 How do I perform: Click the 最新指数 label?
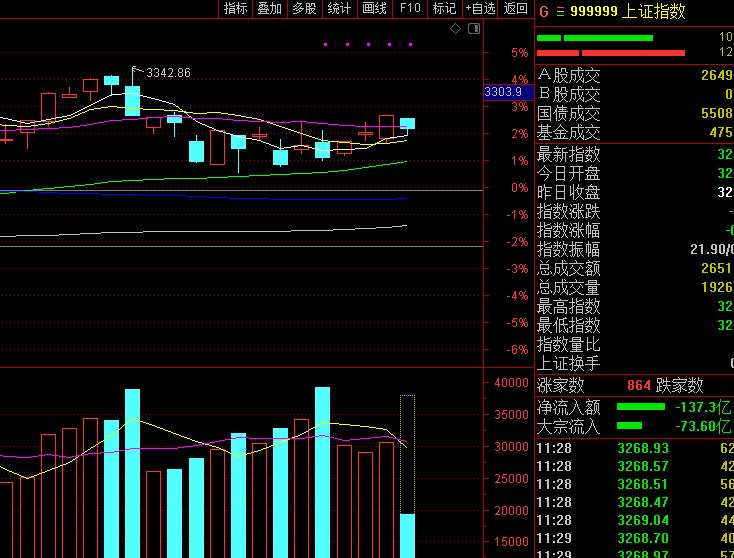point(569,154)
